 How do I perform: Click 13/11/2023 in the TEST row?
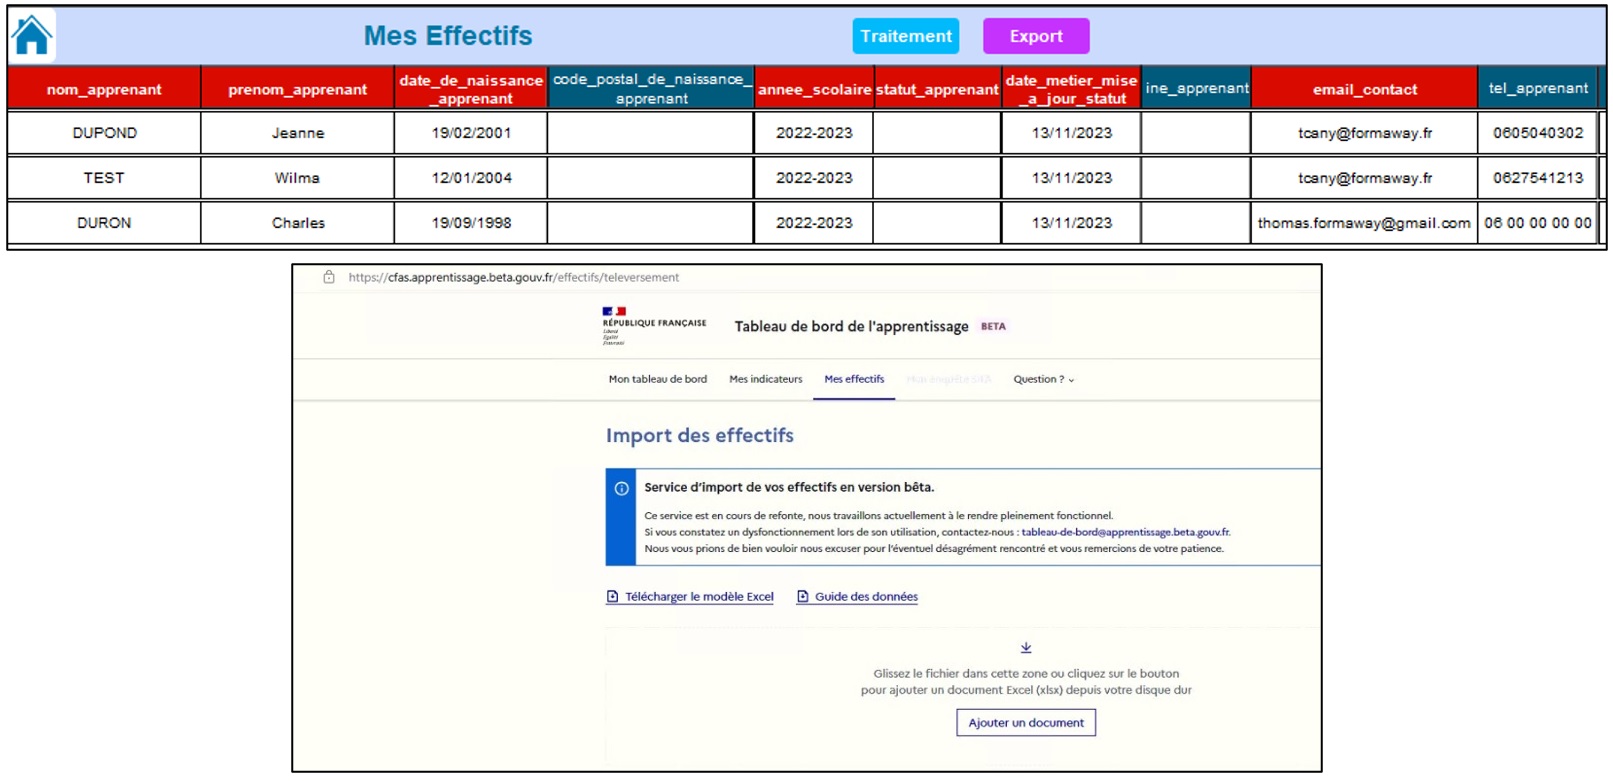1071,178
